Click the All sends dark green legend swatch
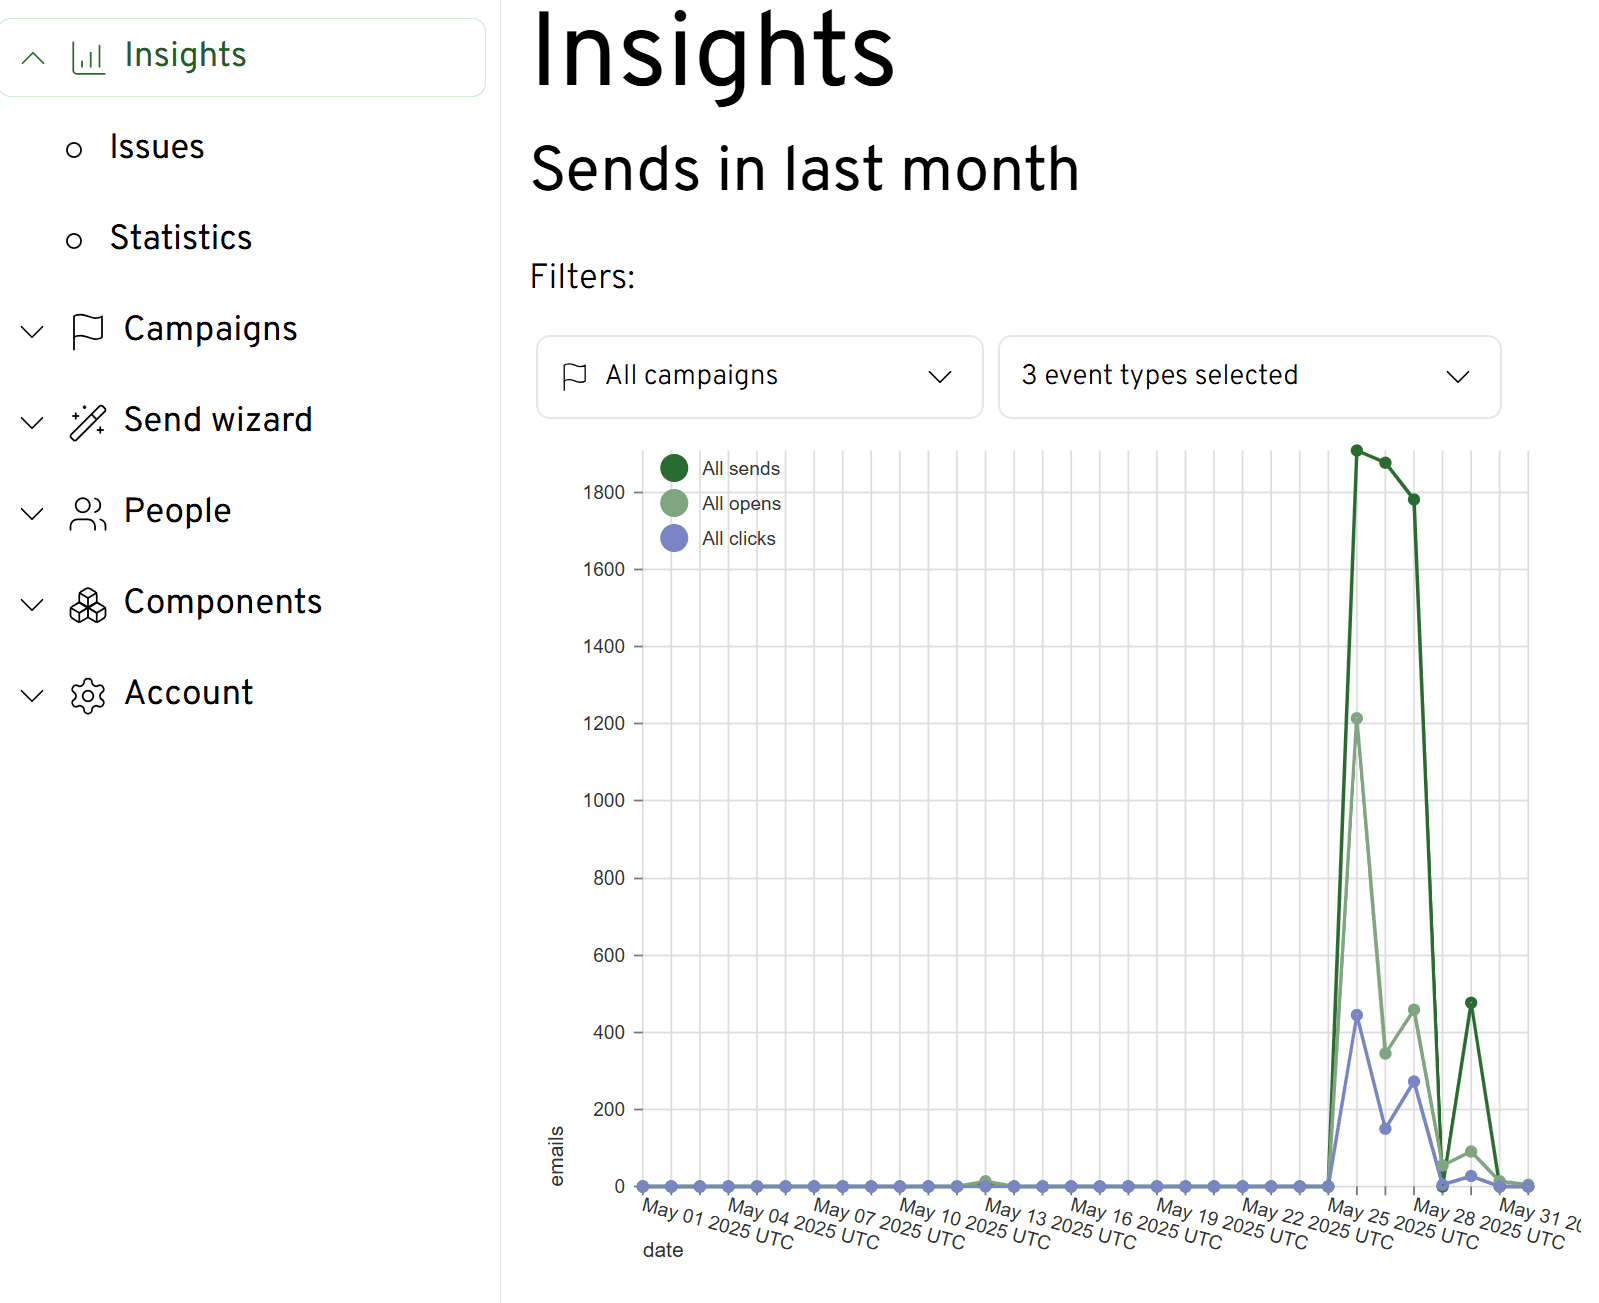Viewport: 1599px width, 1303px height. 674,468
